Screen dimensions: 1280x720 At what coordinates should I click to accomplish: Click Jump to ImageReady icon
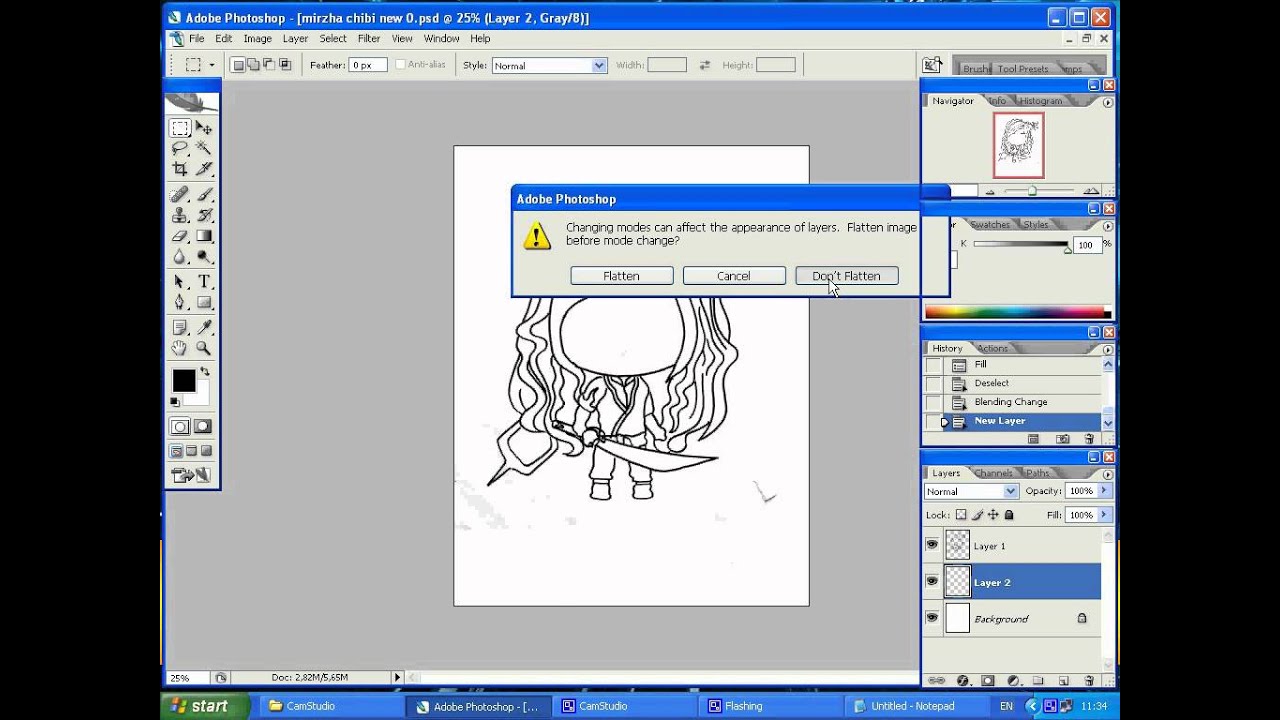click(191, 476)
